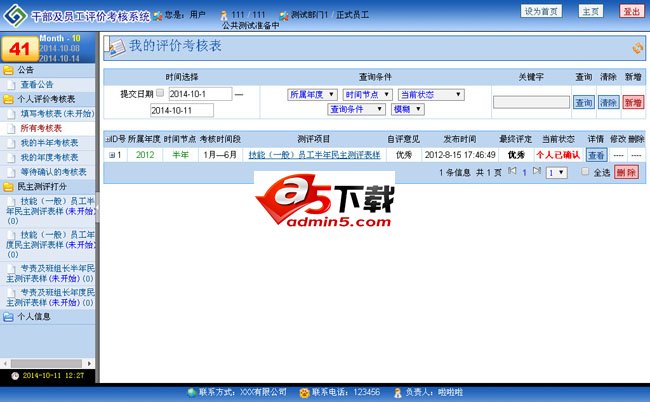Open the page number dropdown

[557, 172]
